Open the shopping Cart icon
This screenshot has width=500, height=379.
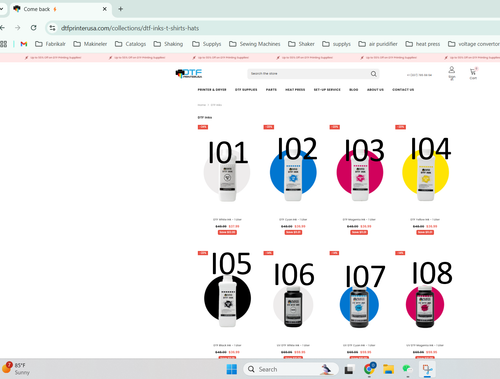tap(473, 73)
